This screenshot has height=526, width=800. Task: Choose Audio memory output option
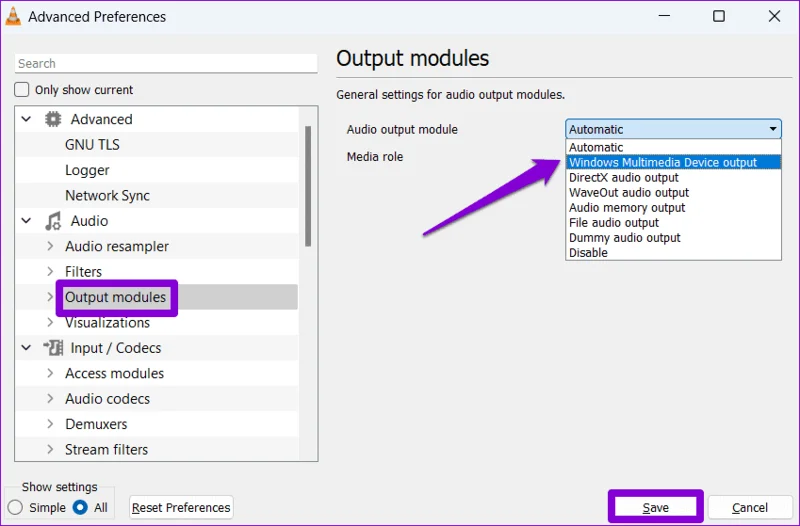click(x=673, y=208)
